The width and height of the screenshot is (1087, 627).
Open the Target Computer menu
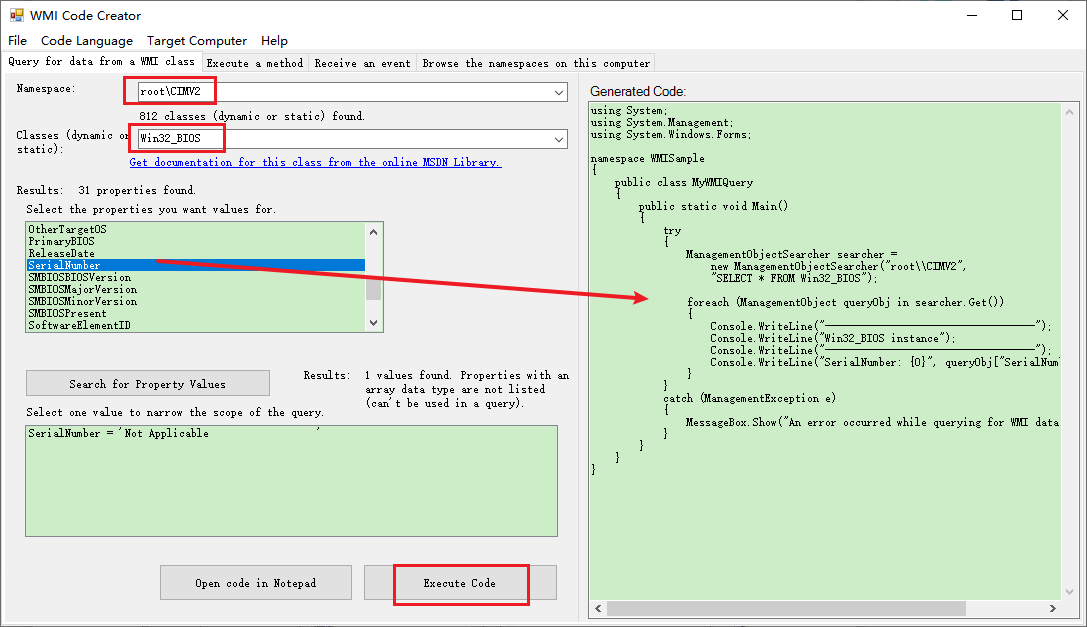coord(197,41)
